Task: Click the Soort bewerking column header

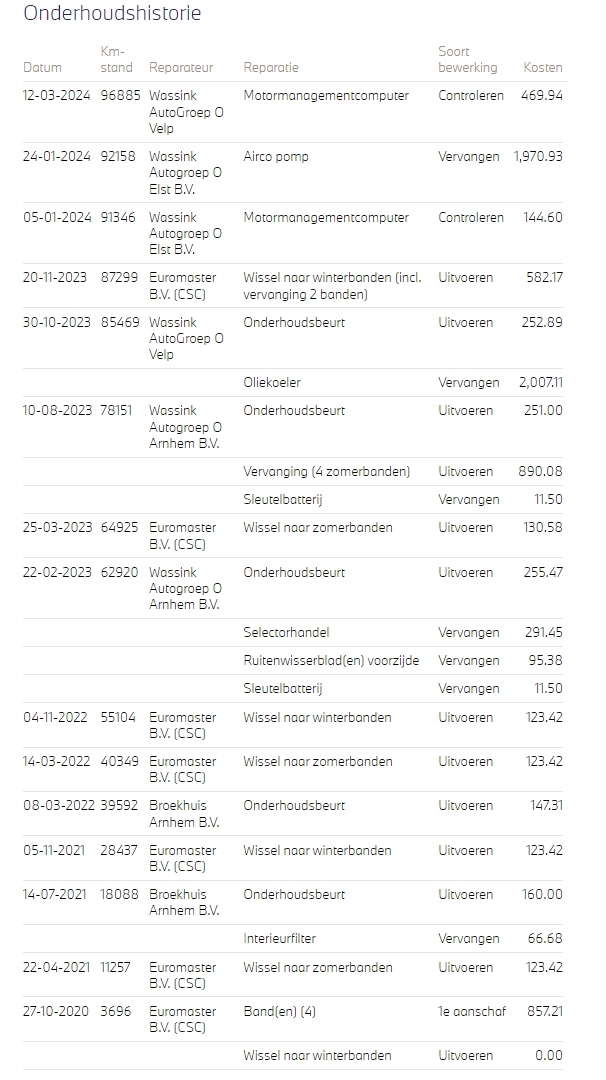Action: click(x=467, y=60)
